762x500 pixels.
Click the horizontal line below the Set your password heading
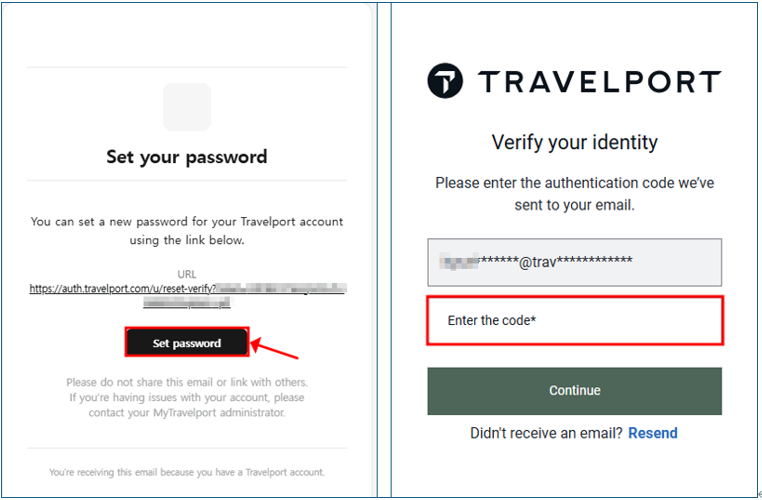click(x=187, y=181)
